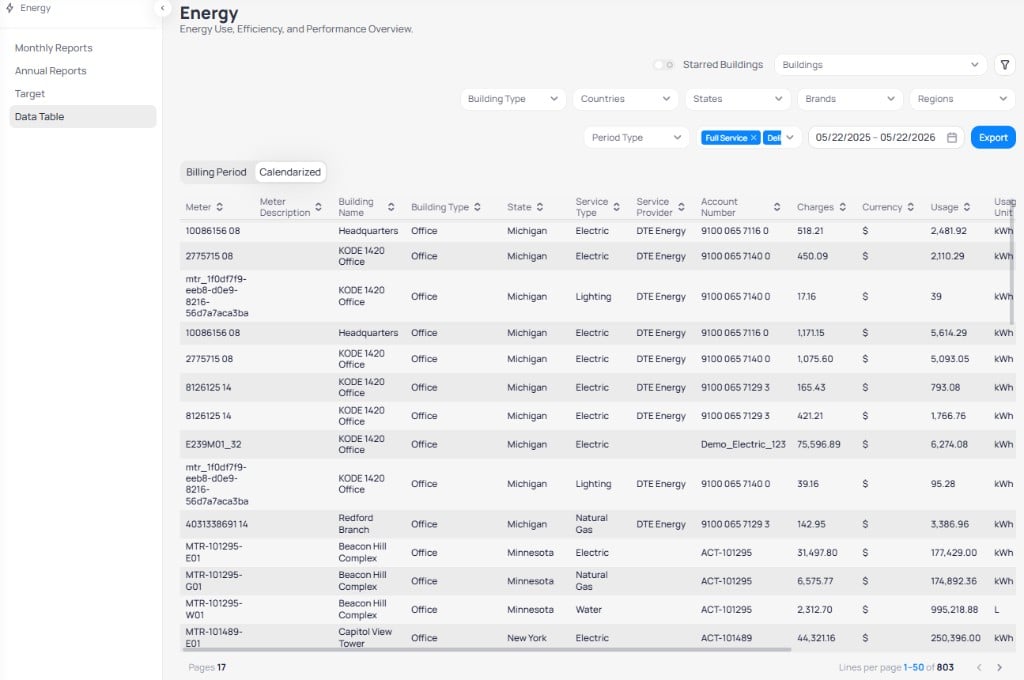
Task: Go to the next page arrow
Action: pos(999,668)
